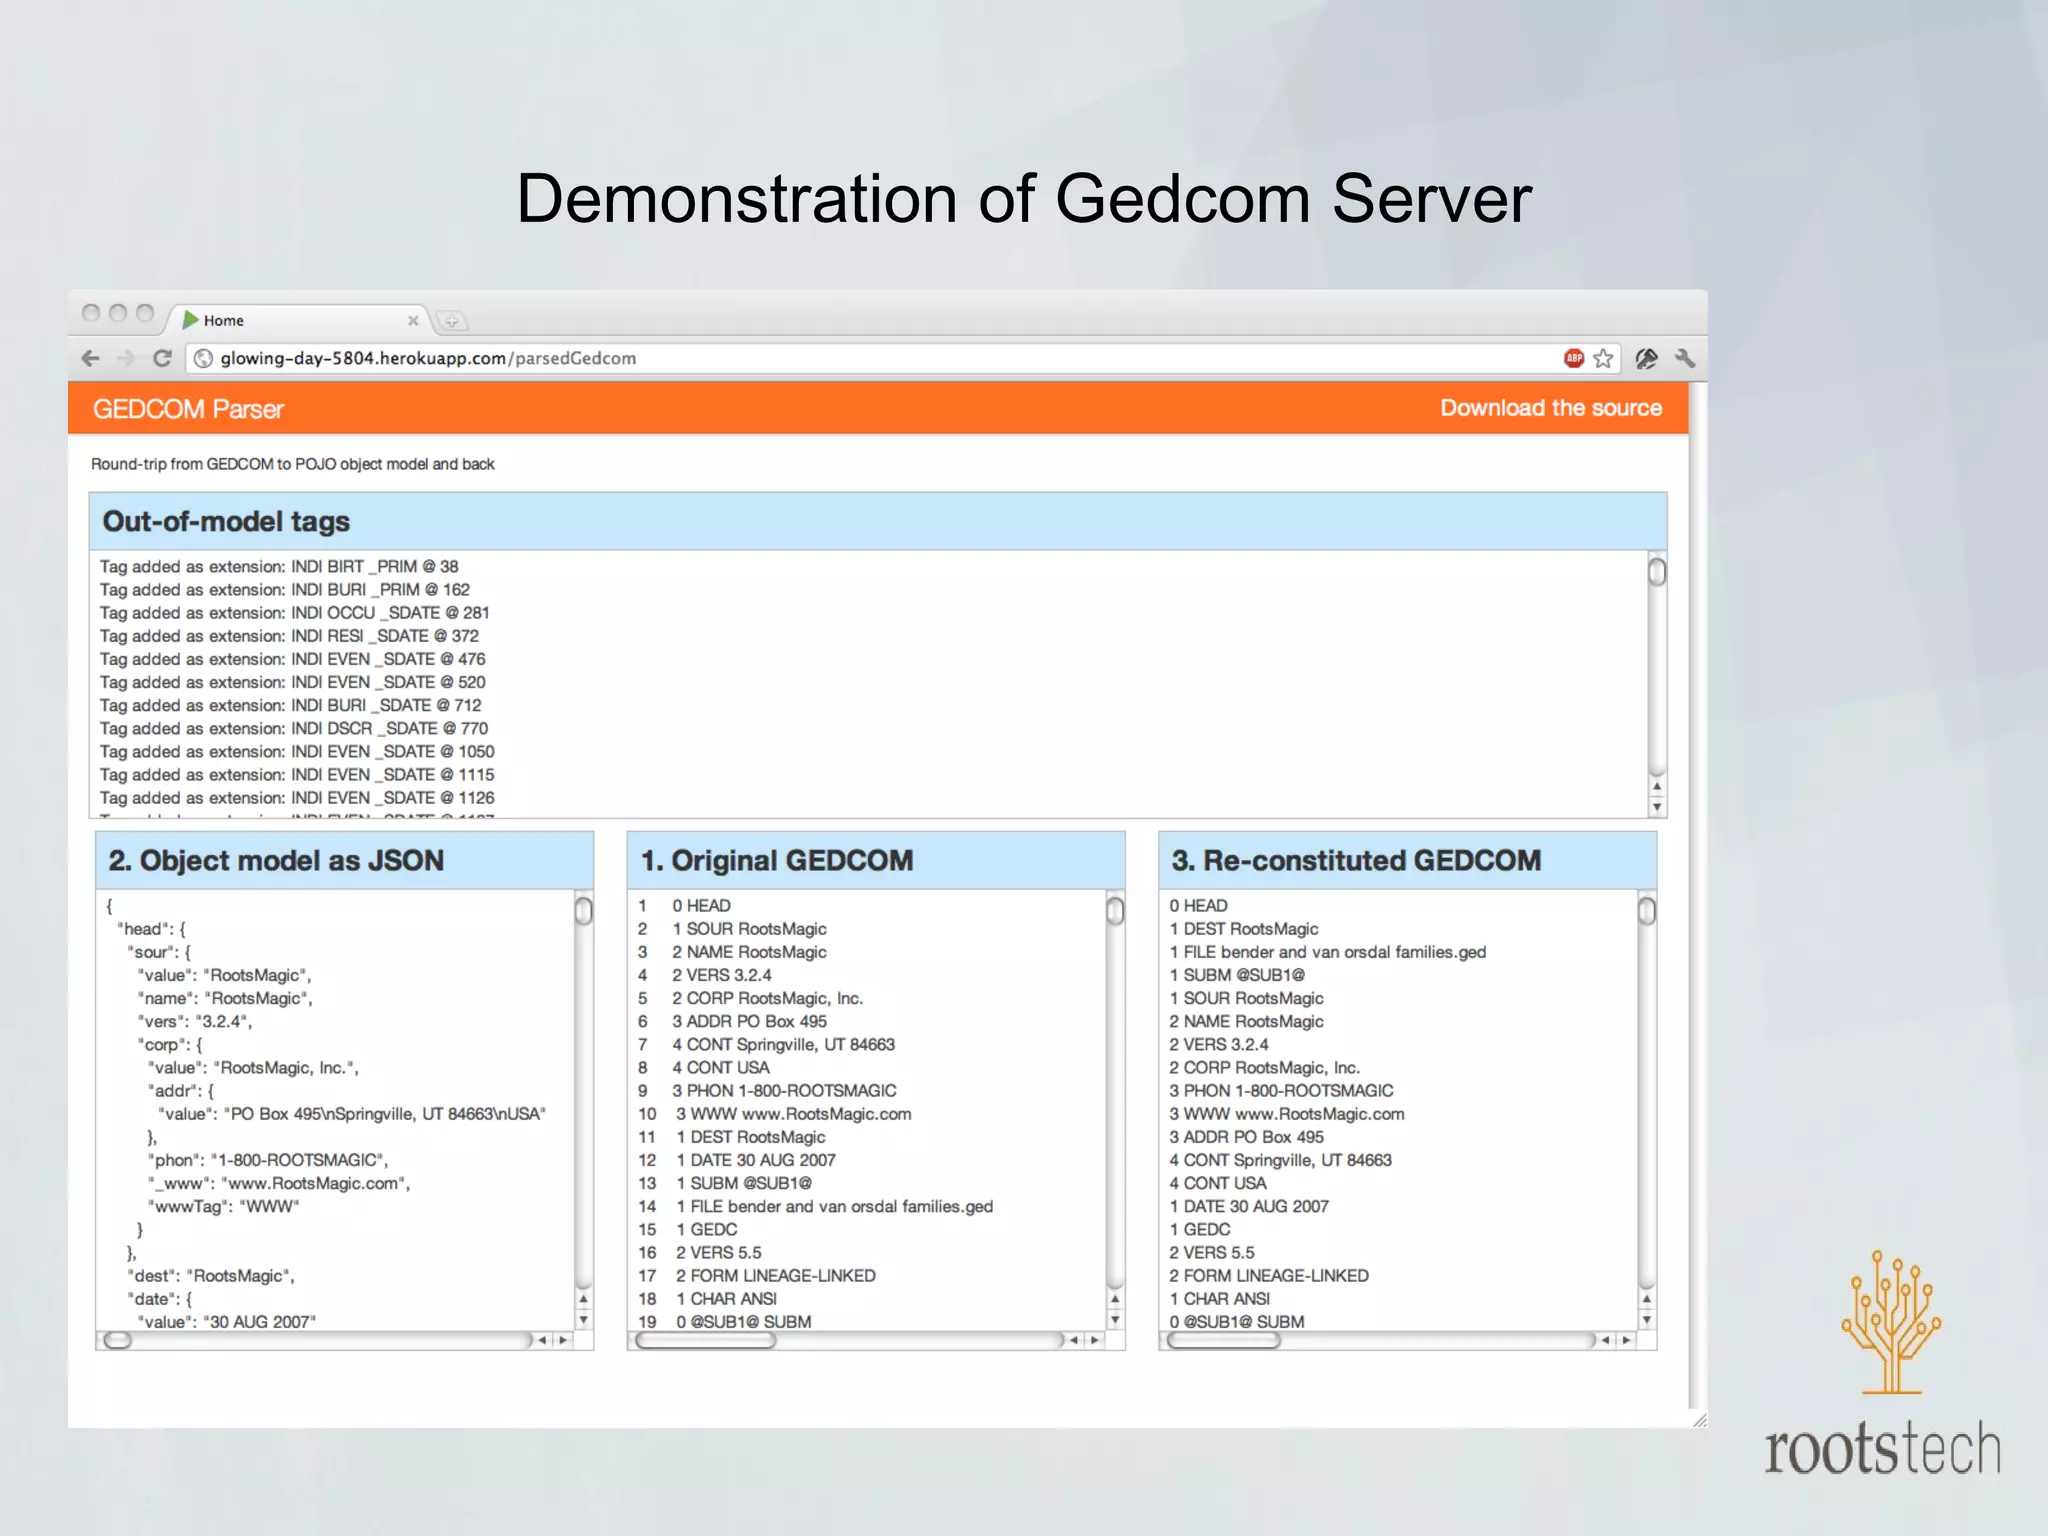Click Original GEDCOM vertical scrollbar thumb
2048x1536 pixels.
coord(1115,911)
